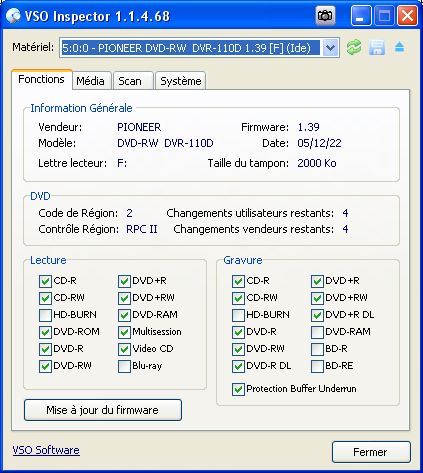Enable the BD-RE checkbox
The width and height of the screenshot is (423, 473).
(317, 366)
